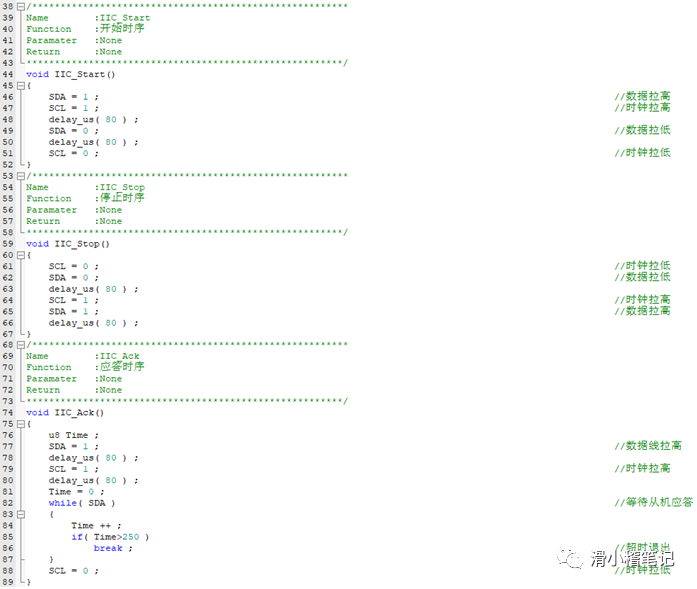The width and height of the screenshot is (697, 589).
Task: Click the '//数据拉低' comment on line 62
Action: [x=642, y=277]
